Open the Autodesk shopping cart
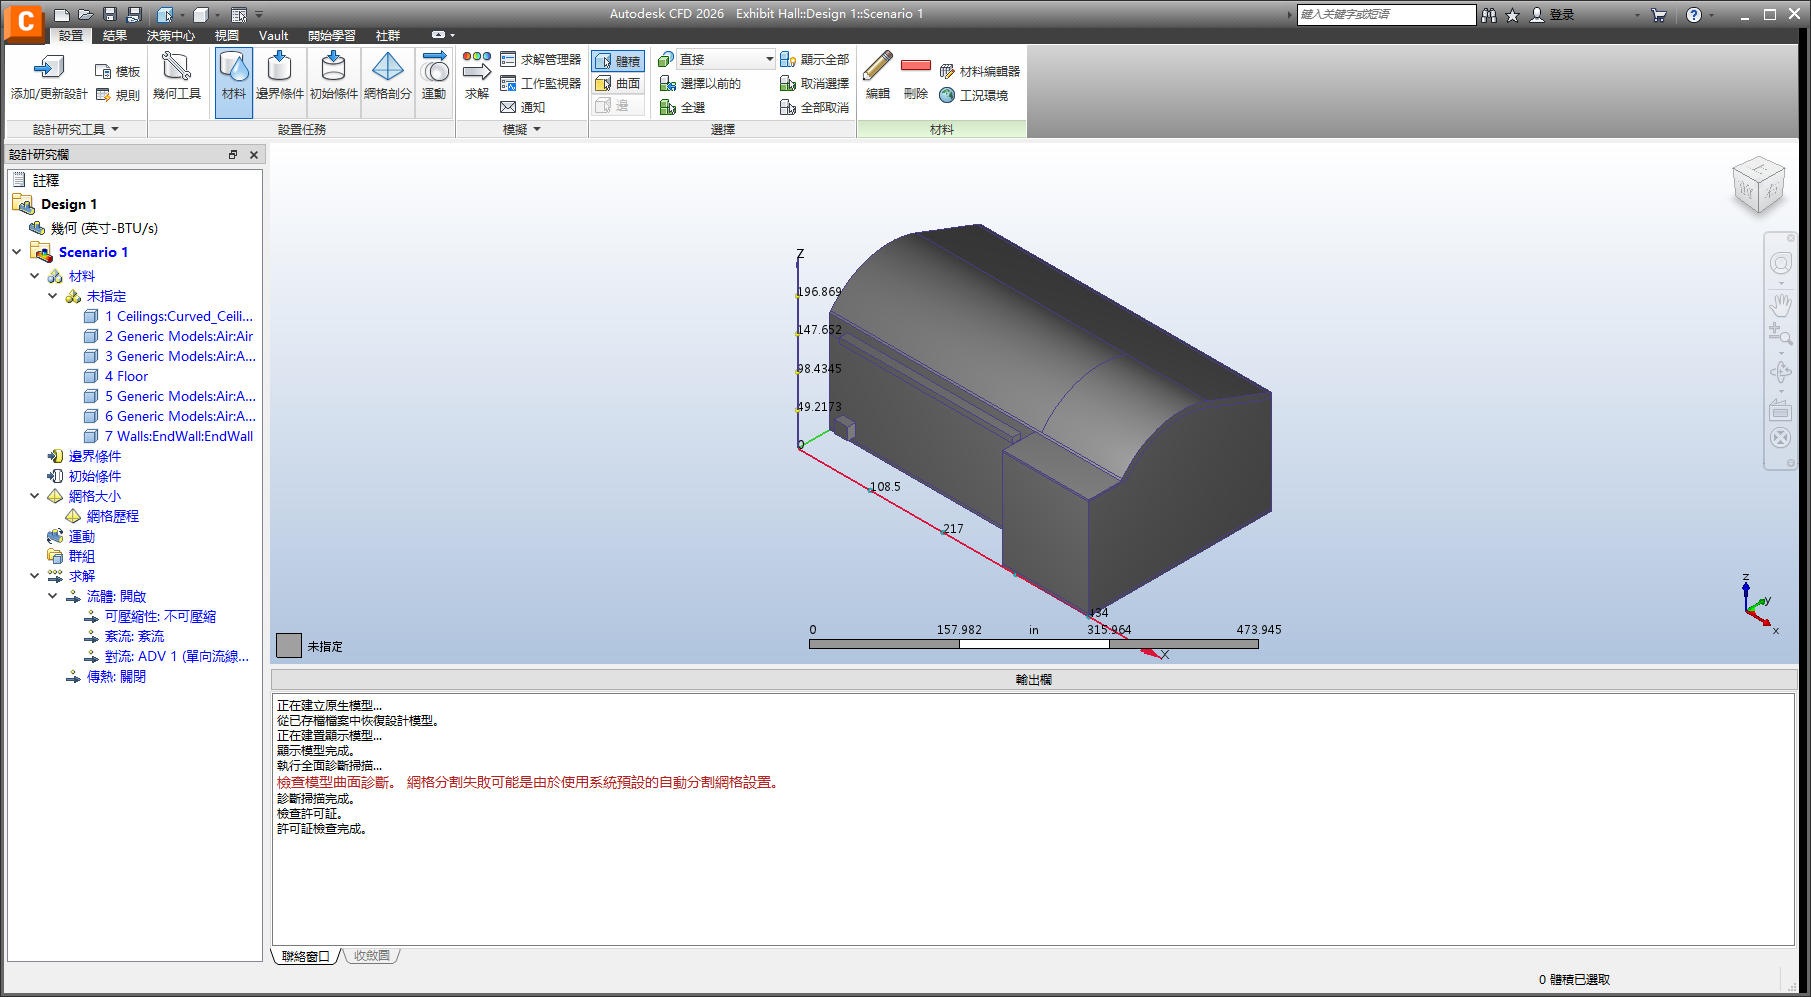The height and width of the screenshot is (997, 1811). coord(1659,15)
